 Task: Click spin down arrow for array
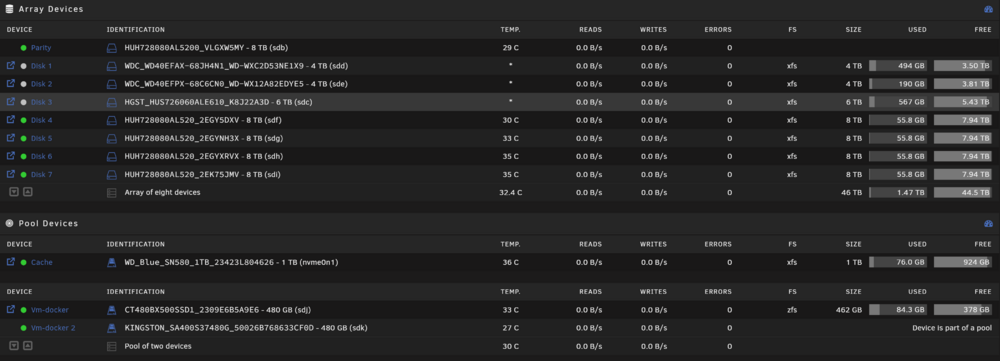tap(14, 191)
